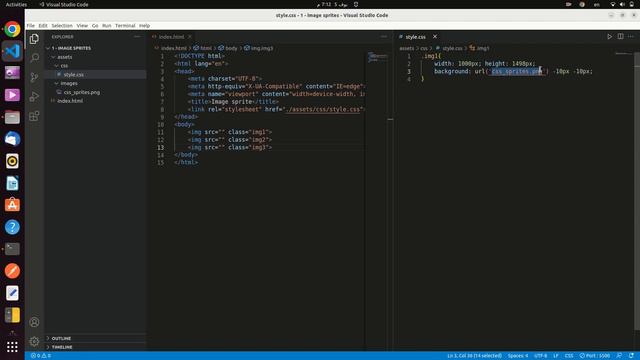Open LibreOffice Writer from the dock

12,183
